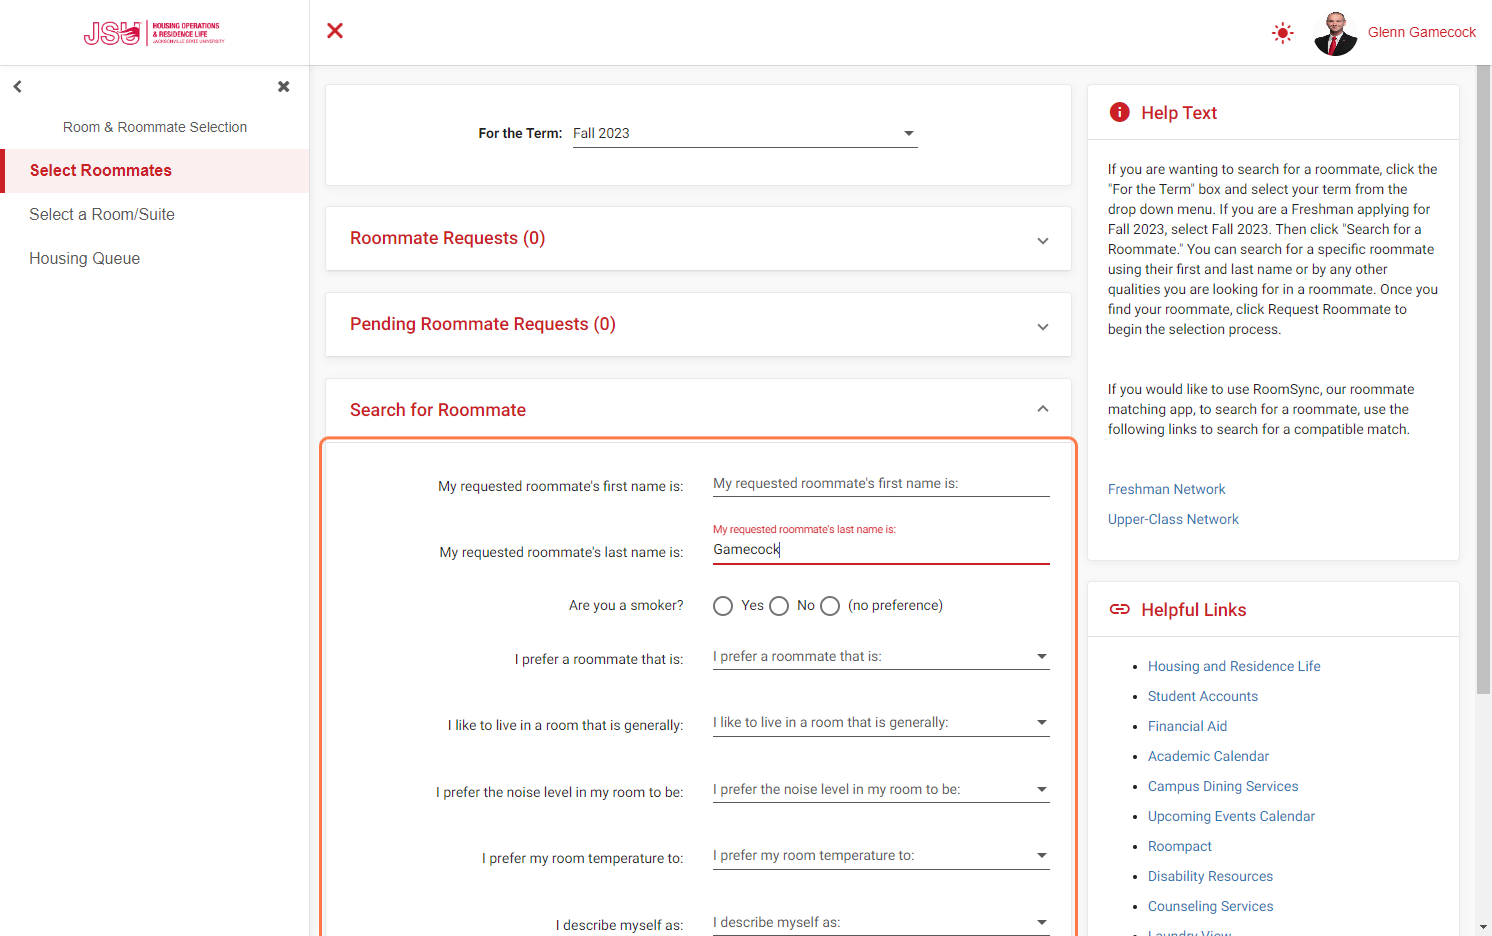Image resolution: width=1492 pixels, height=936 pixels.
Task: Click the page vertical scrollbar
Action: click(x=1484, y=380)
